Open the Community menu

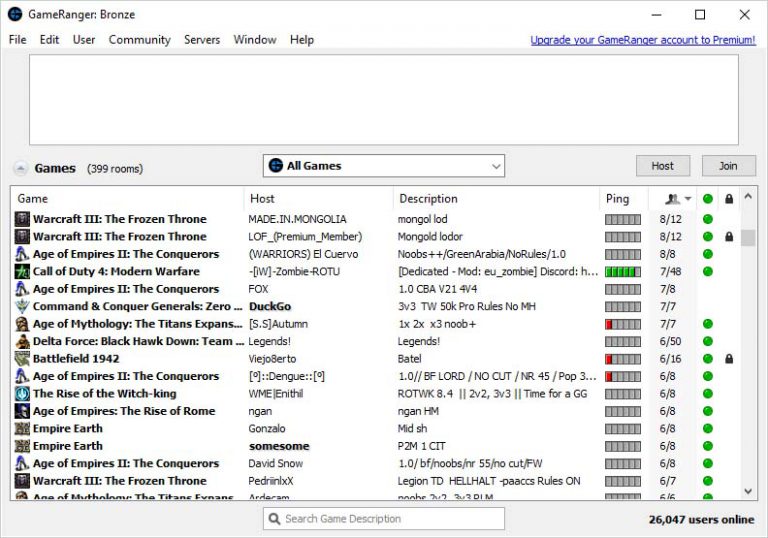point(139,40)
